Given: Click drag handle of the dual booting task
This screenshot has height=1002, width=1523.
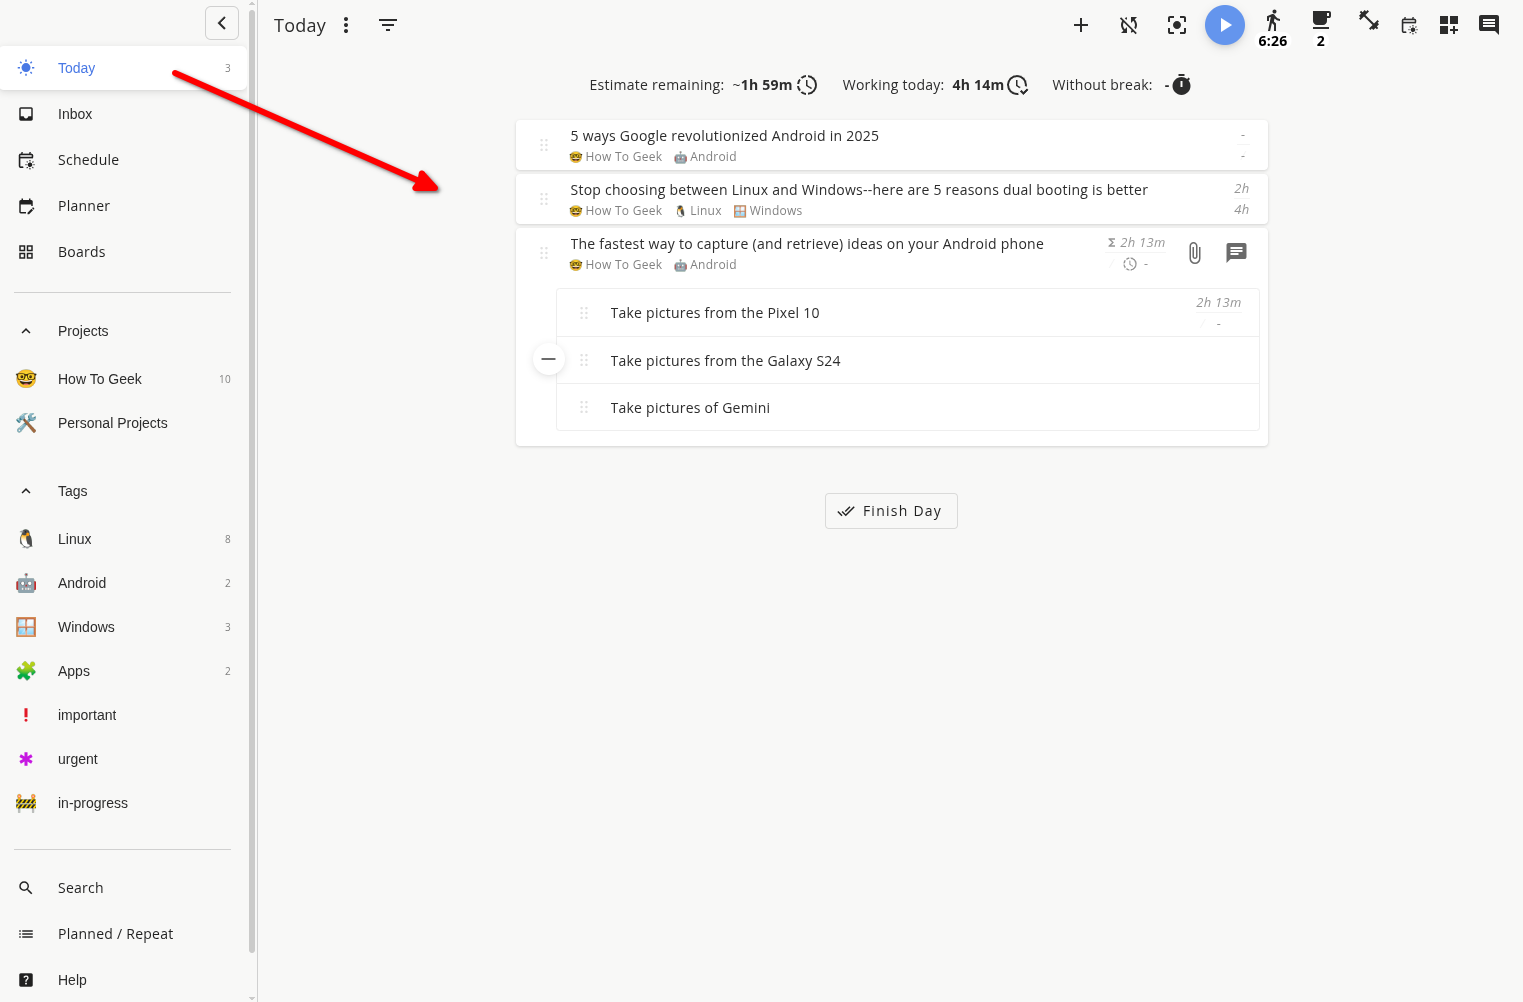Looking at the screenshot, I should (x=544, y=199).
